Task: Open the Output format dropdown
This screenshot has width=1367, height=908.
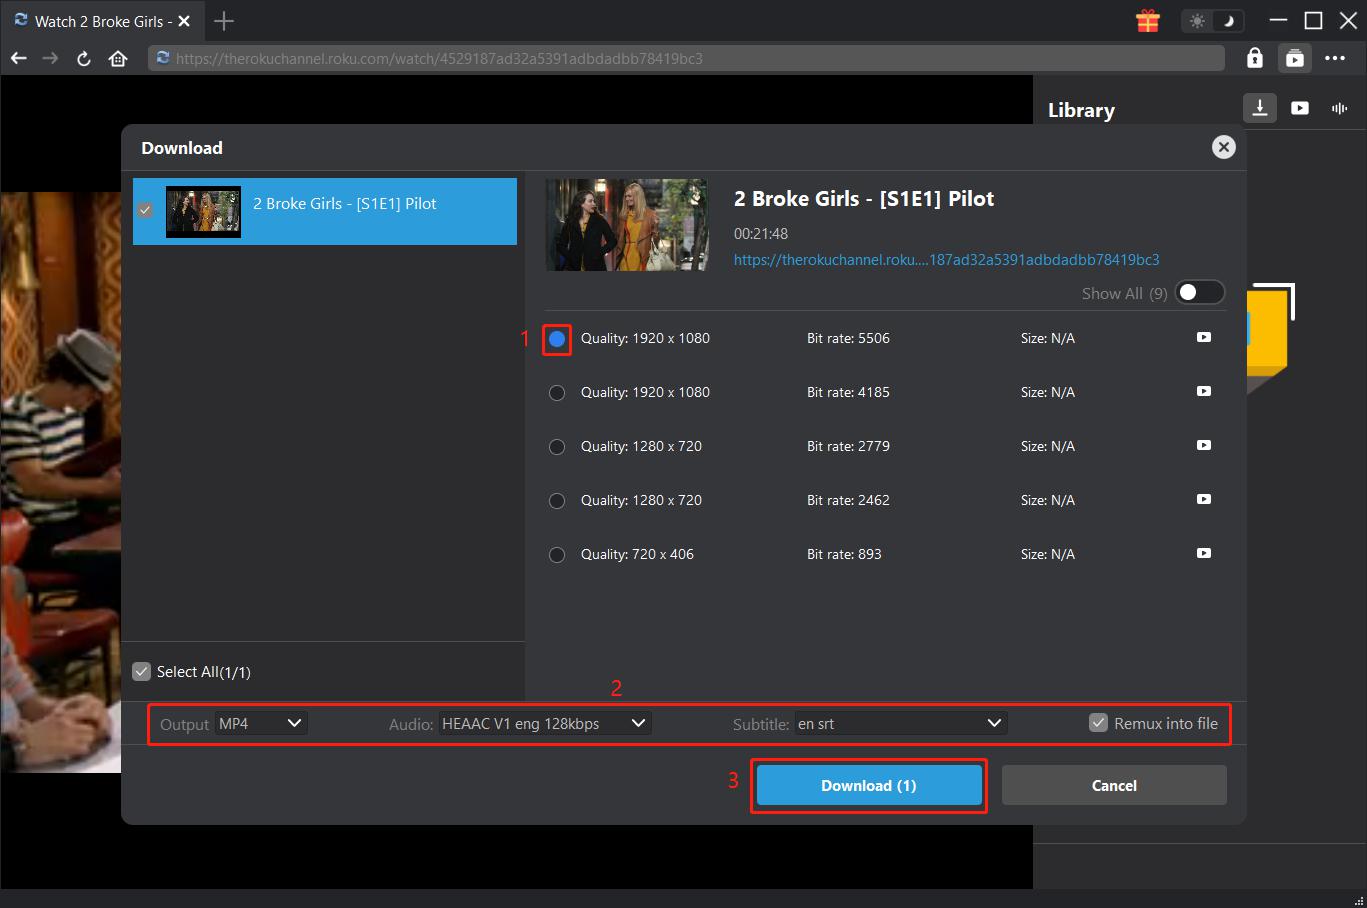Action: [260, 723]
